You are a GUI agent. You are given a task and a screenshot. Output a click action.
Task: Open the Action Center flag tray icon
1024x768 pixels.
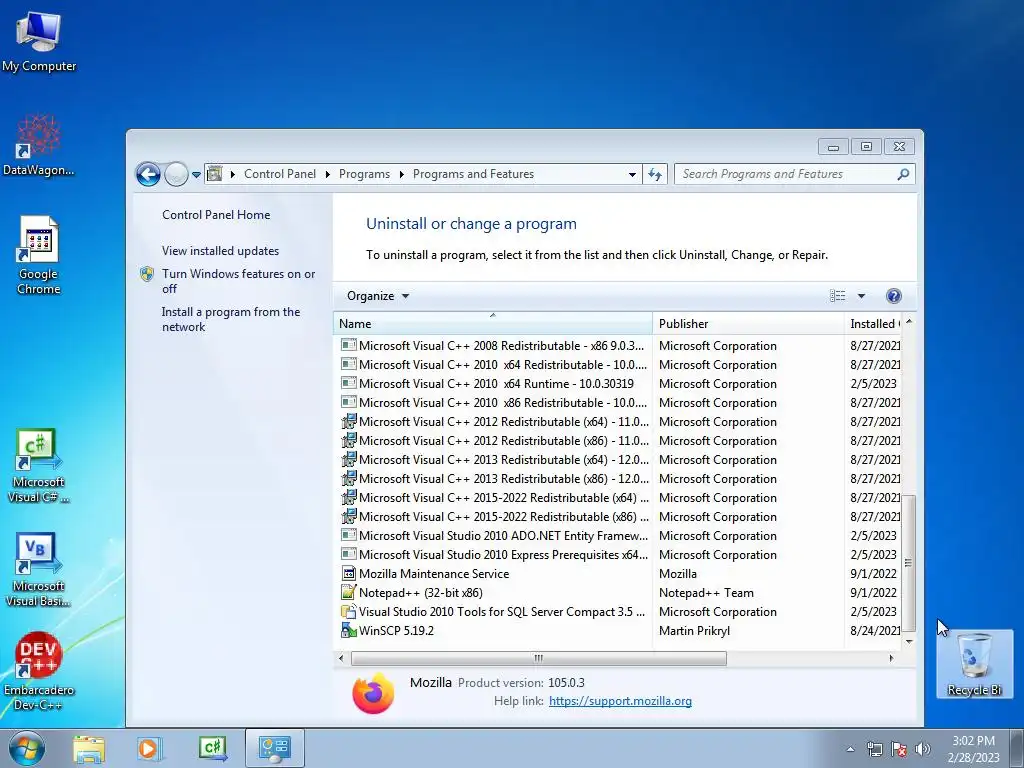(899, 749)
